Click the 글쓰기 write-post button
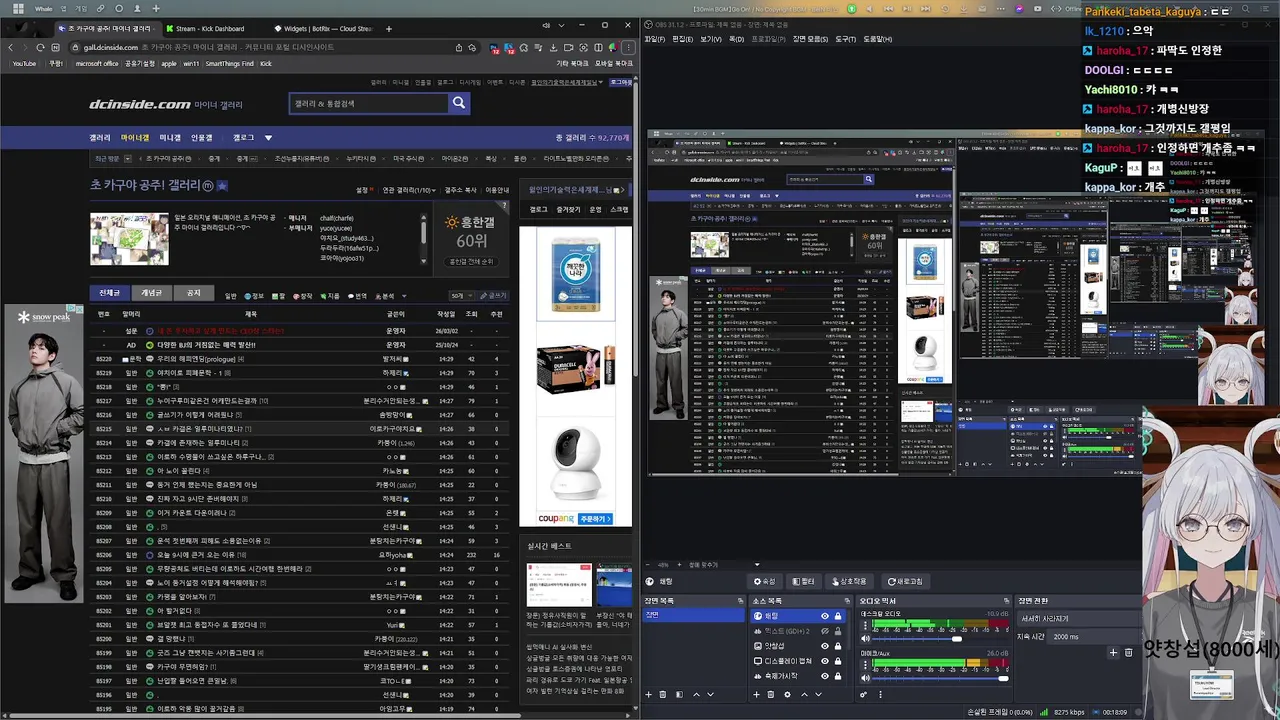This screenshot has width=1280, height=720. tap(494, 296)
